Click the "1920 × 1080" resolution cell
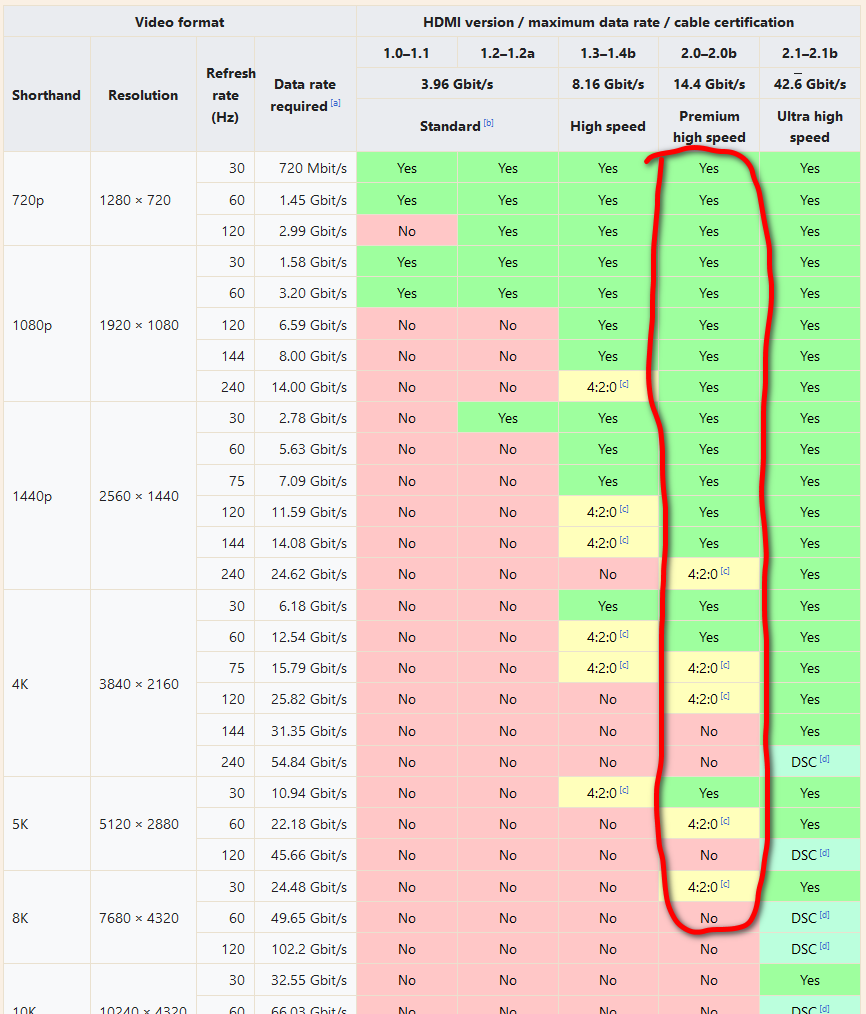This screenshot has width=866, height=1014. 143,325
